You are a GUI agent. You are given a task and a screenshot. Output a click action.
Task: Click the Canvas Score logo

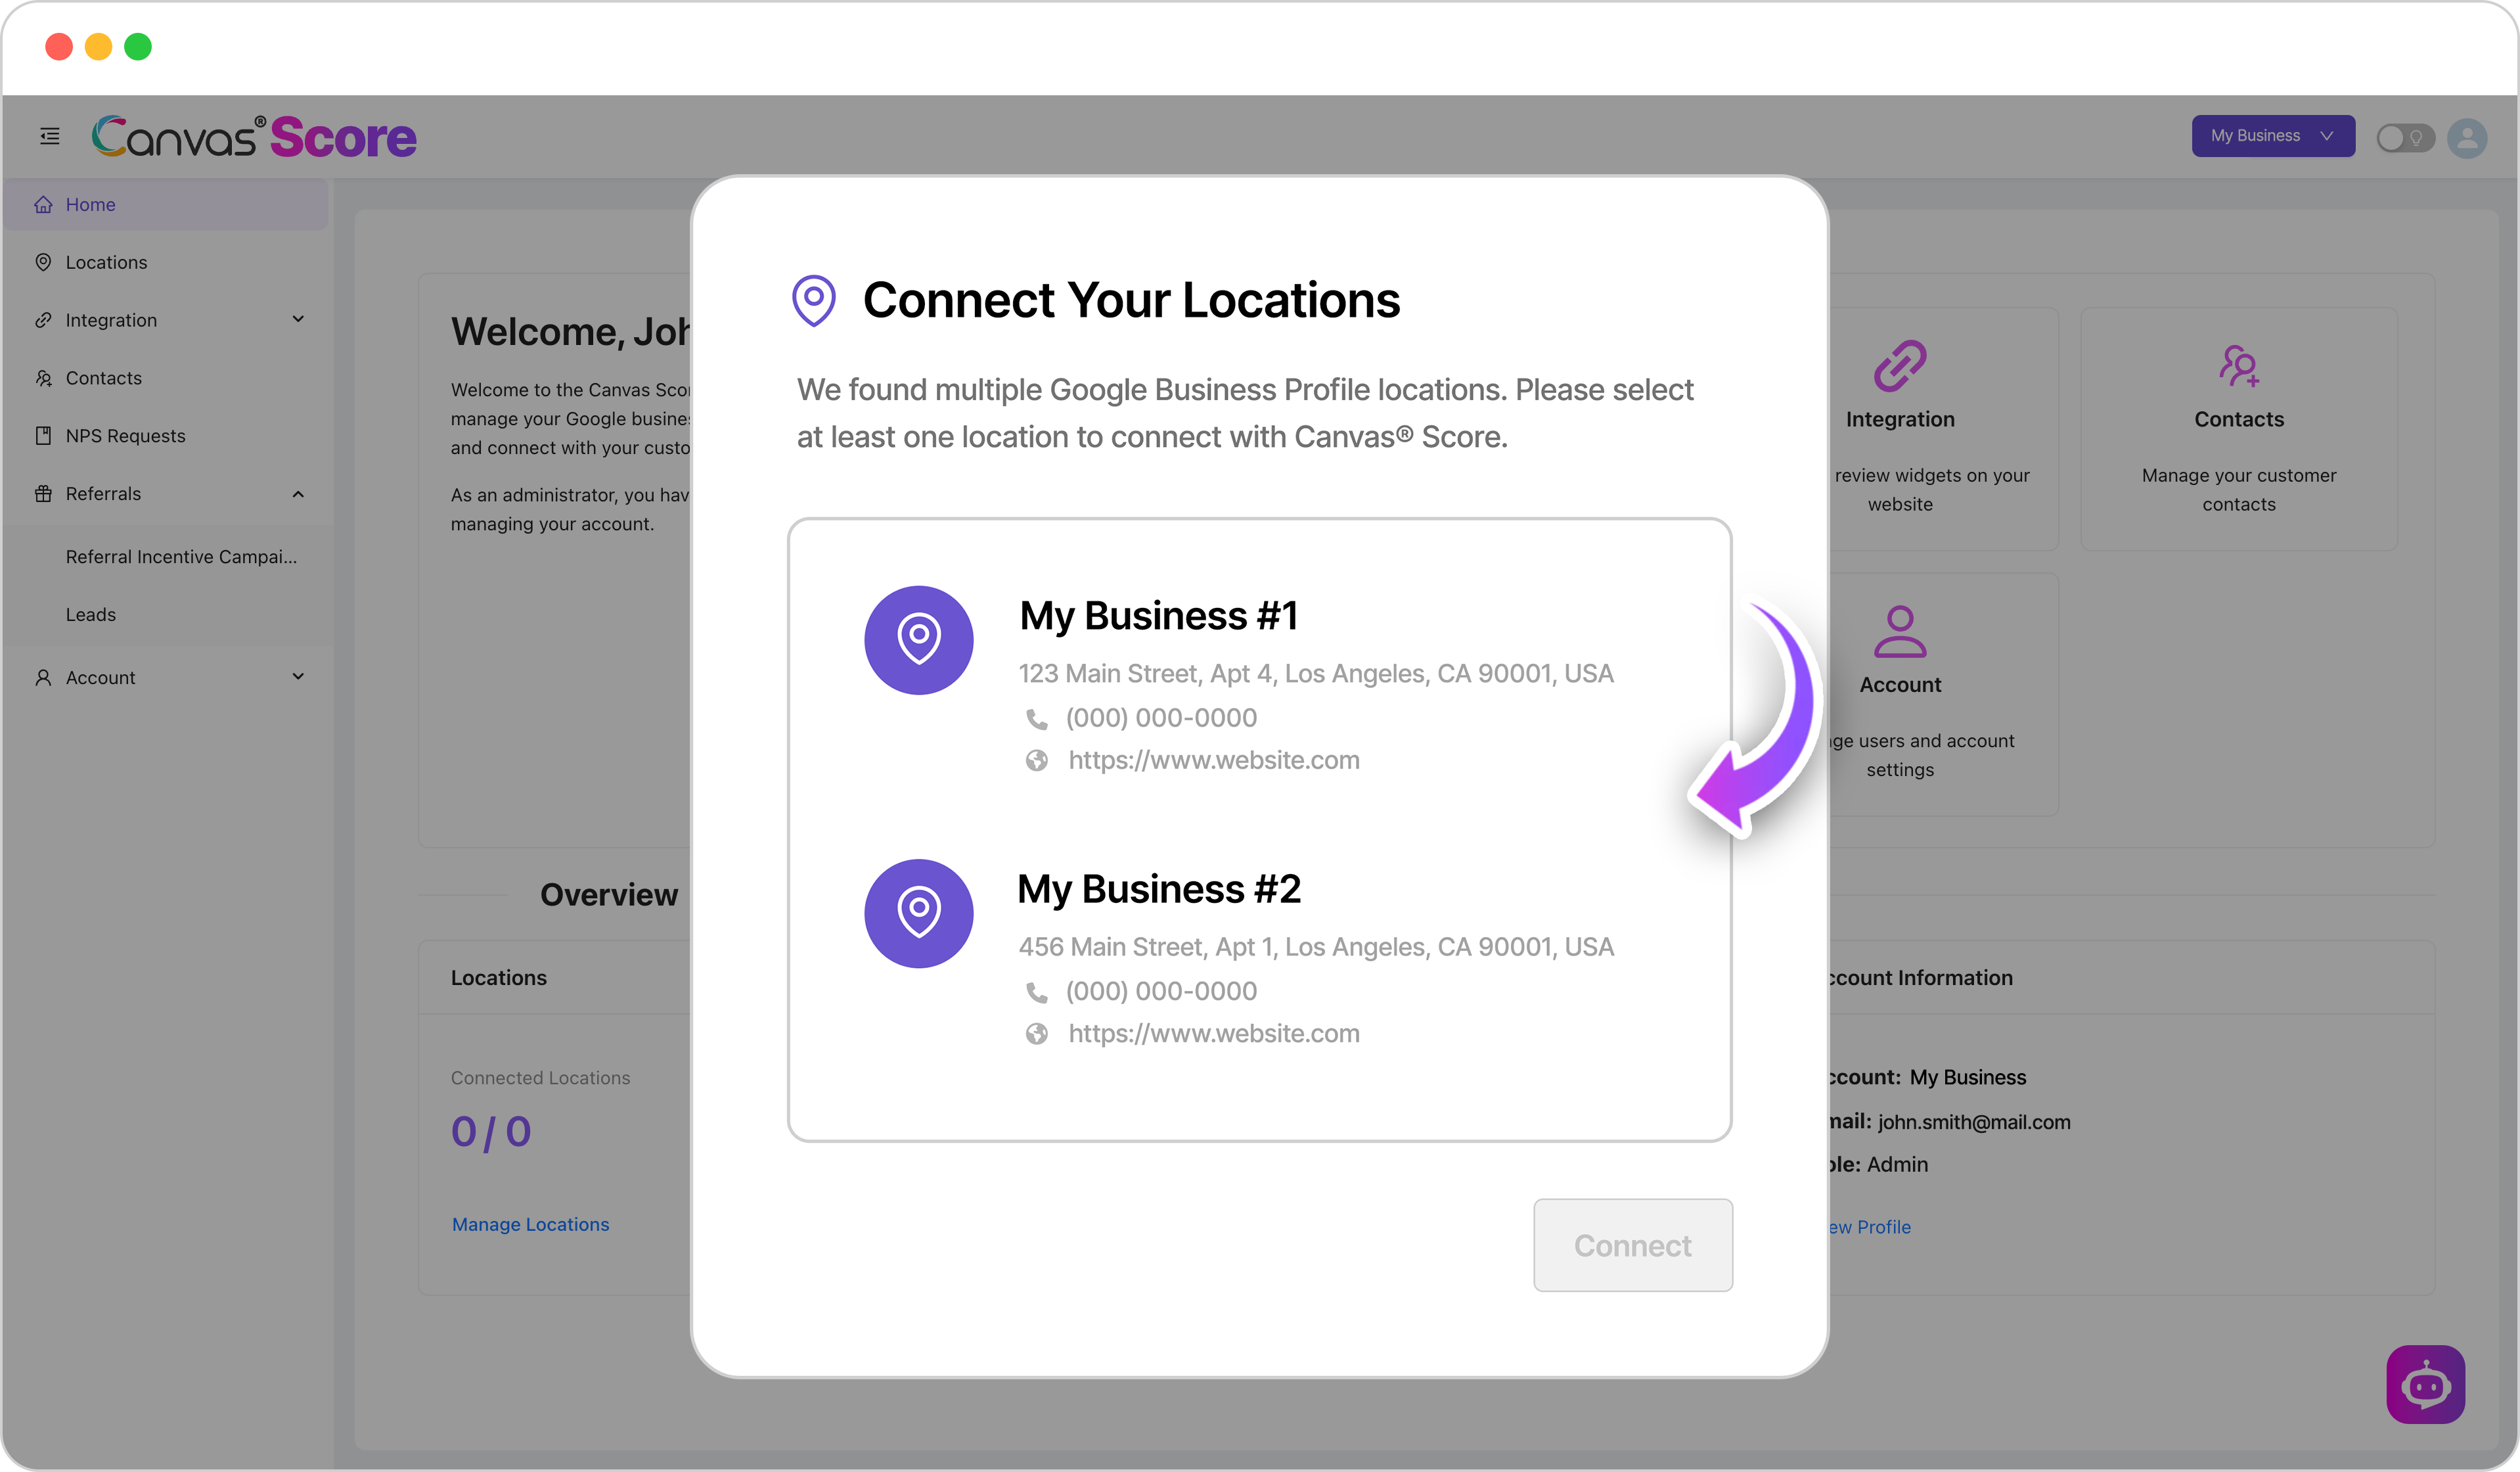click(254, 137)
